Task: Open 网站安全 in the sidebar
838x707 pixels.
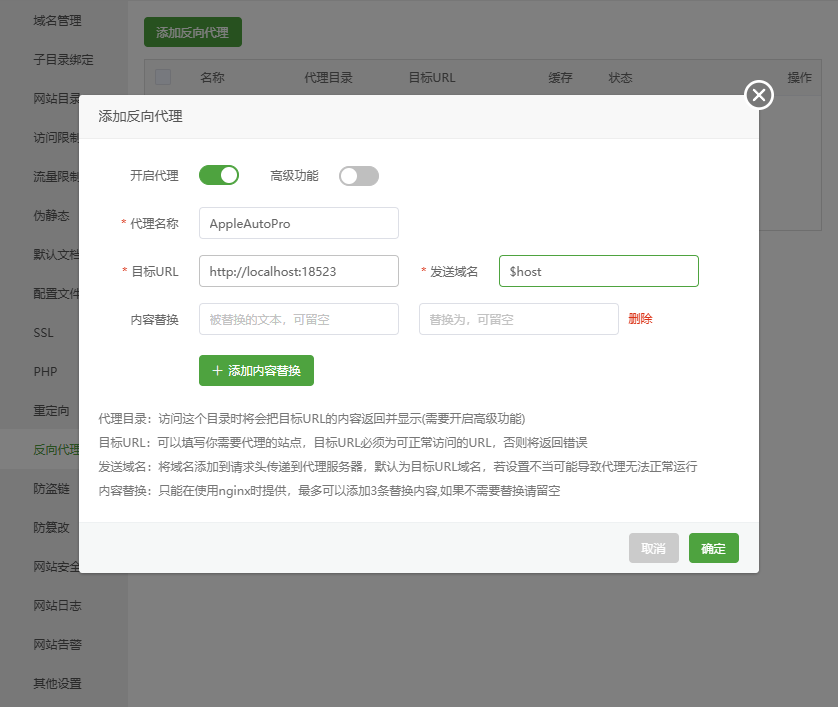Action: (x=56, y=567)
